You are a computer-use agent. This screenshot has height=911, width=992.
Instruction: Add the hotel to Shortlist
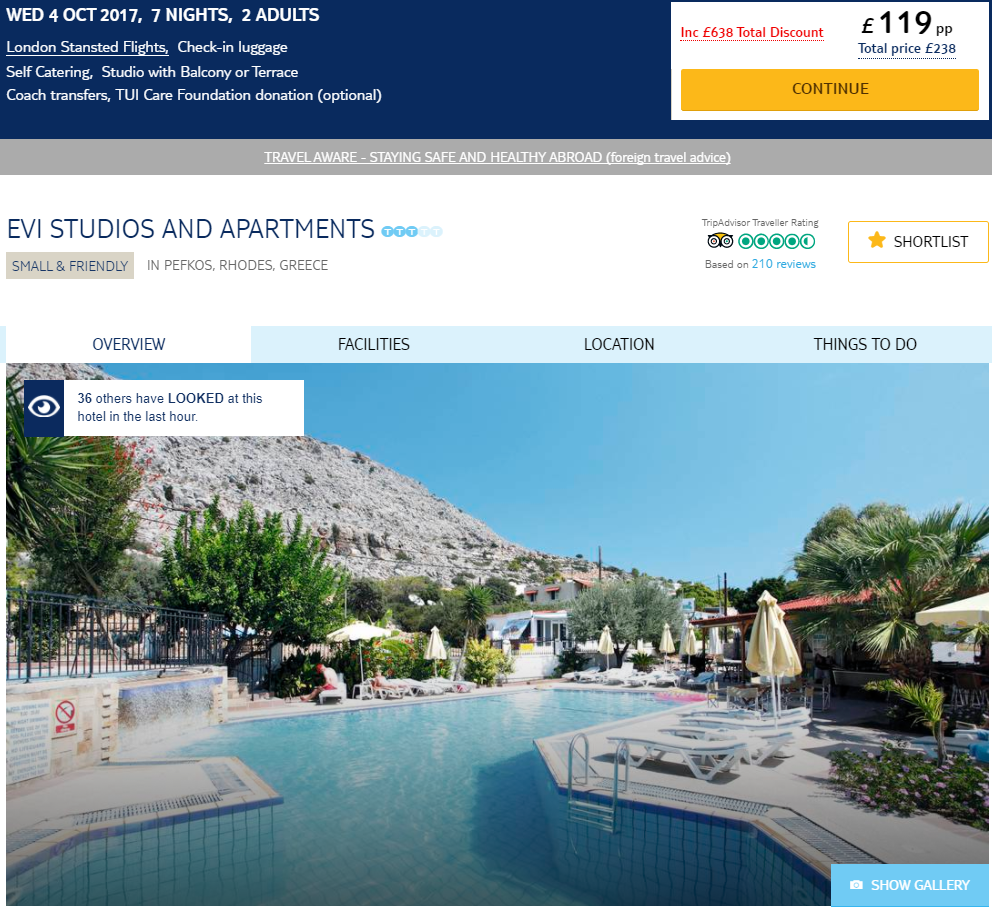click(x=918, y=242)
